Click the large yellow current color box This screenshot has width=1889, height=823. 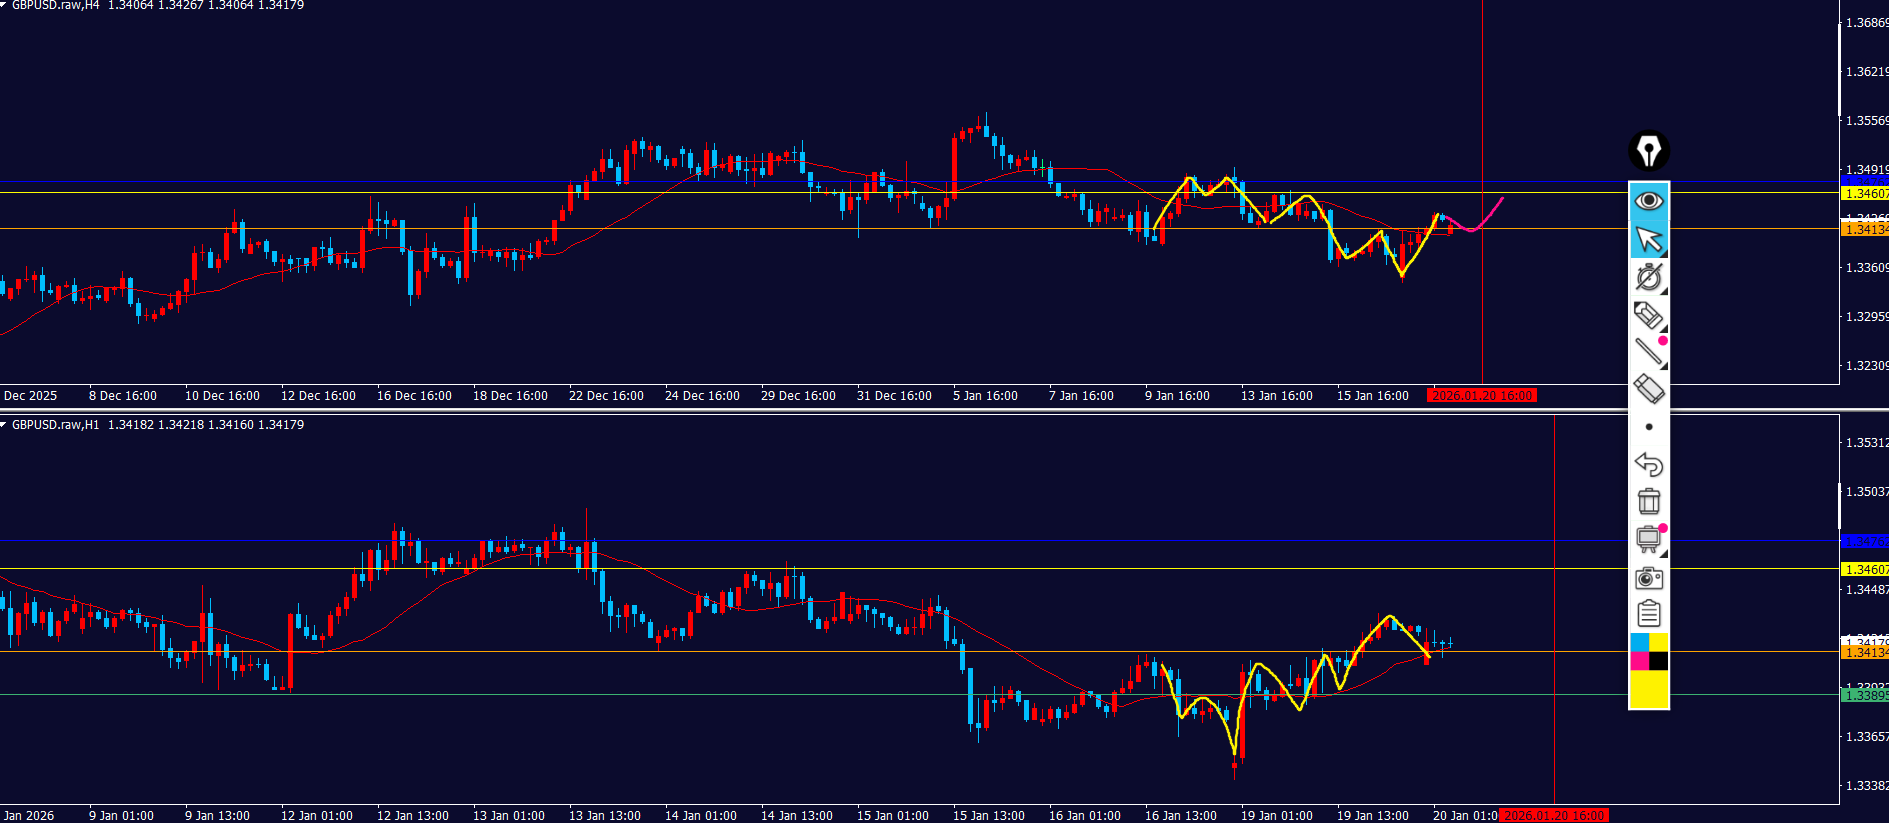(x=1648, y=689)
